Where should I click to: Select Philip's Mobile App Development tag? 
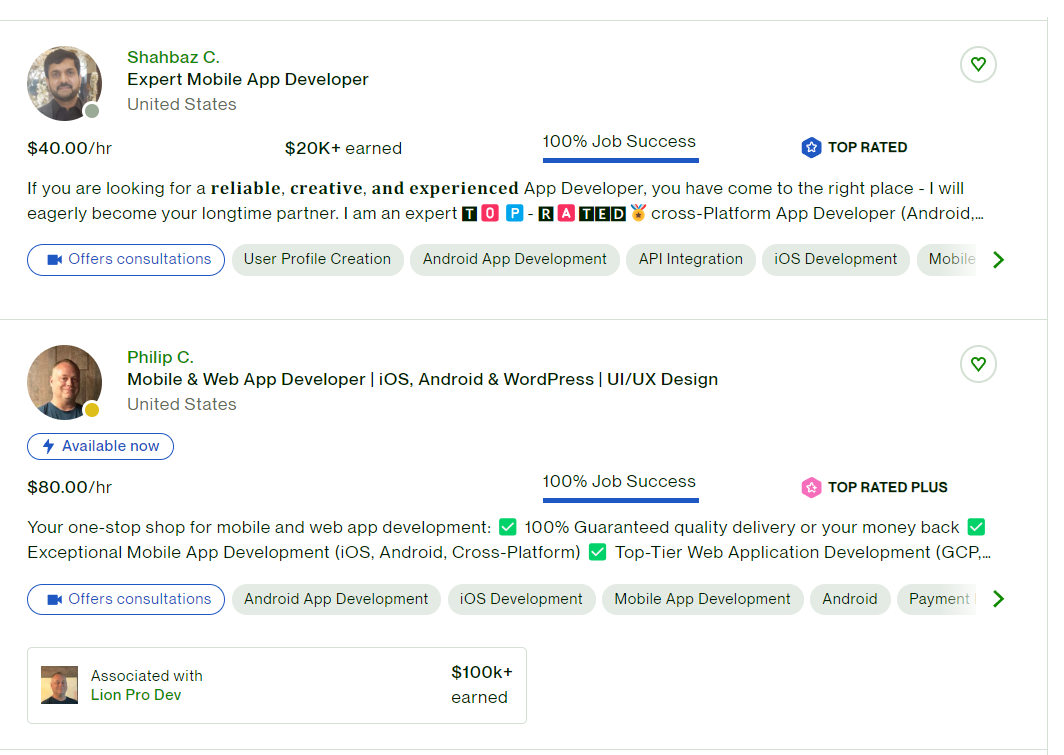pos(702,600)
